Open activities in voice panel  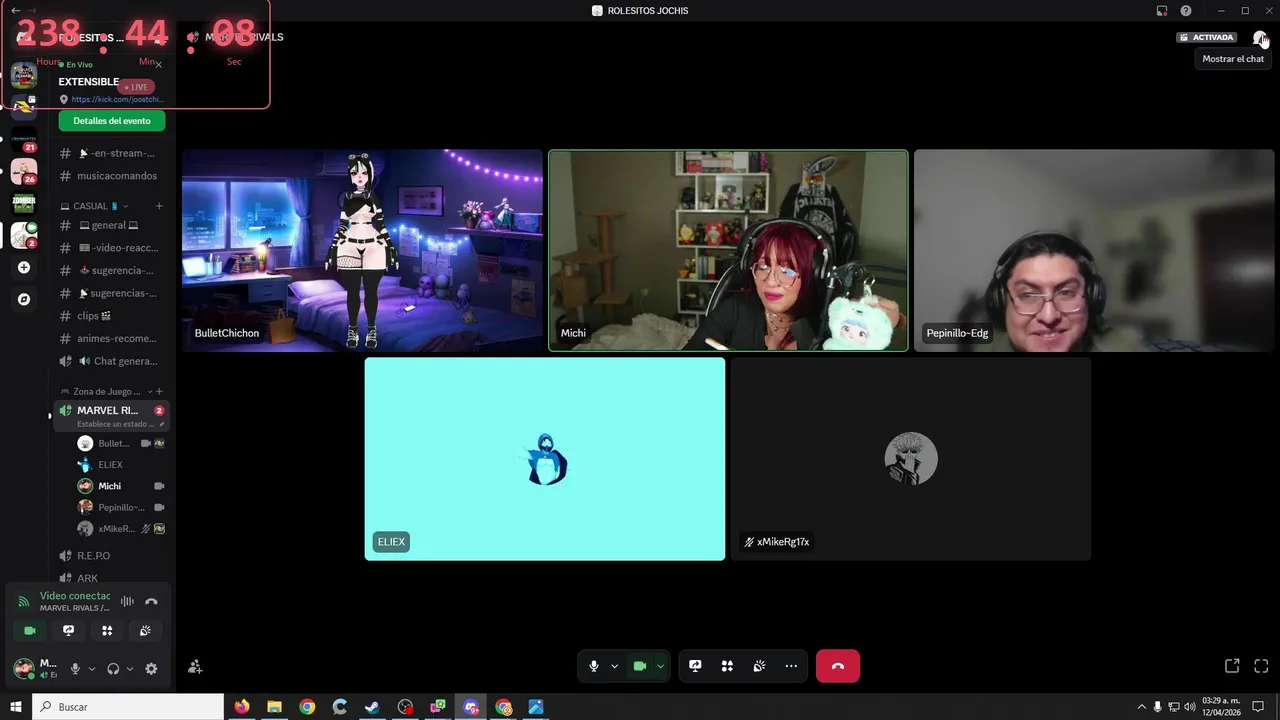[x=107, y=630]
